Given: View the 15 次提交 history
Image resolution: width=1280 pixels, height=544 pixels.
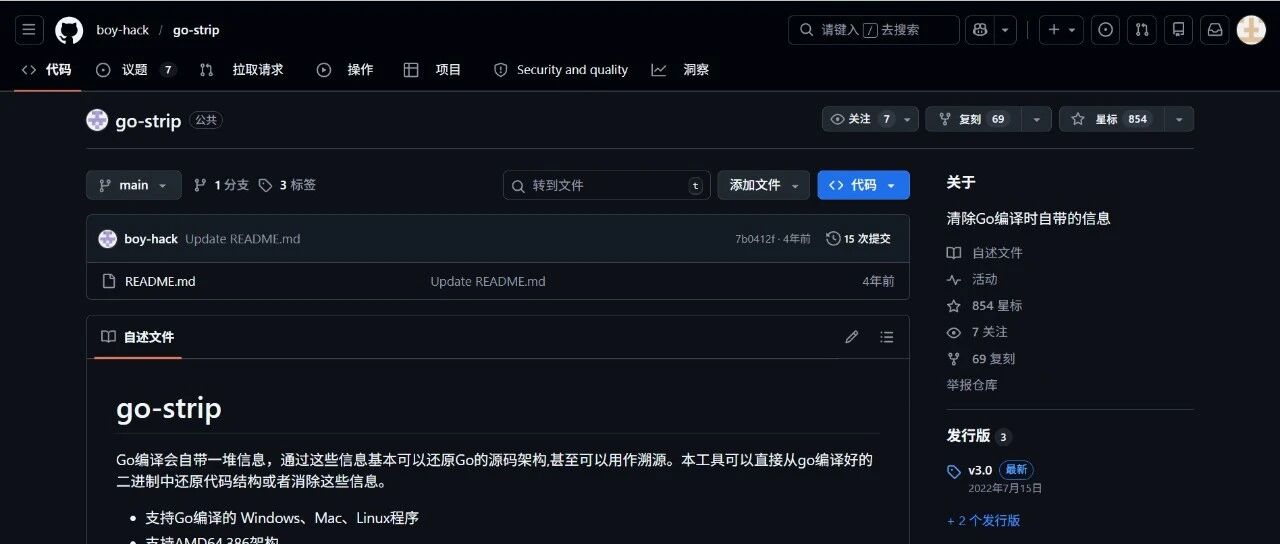Looking at the screenshot, I should click(x=859, y=239).
